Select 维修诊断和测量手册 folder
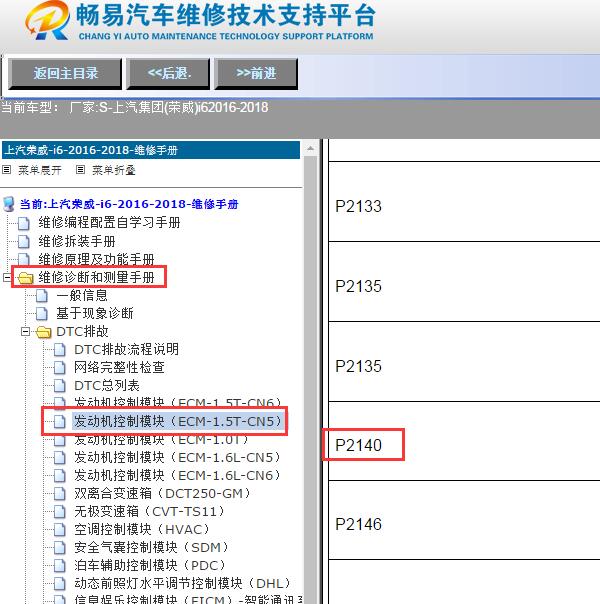The height and width of the screenshot is (604, 600). (96, 277)
